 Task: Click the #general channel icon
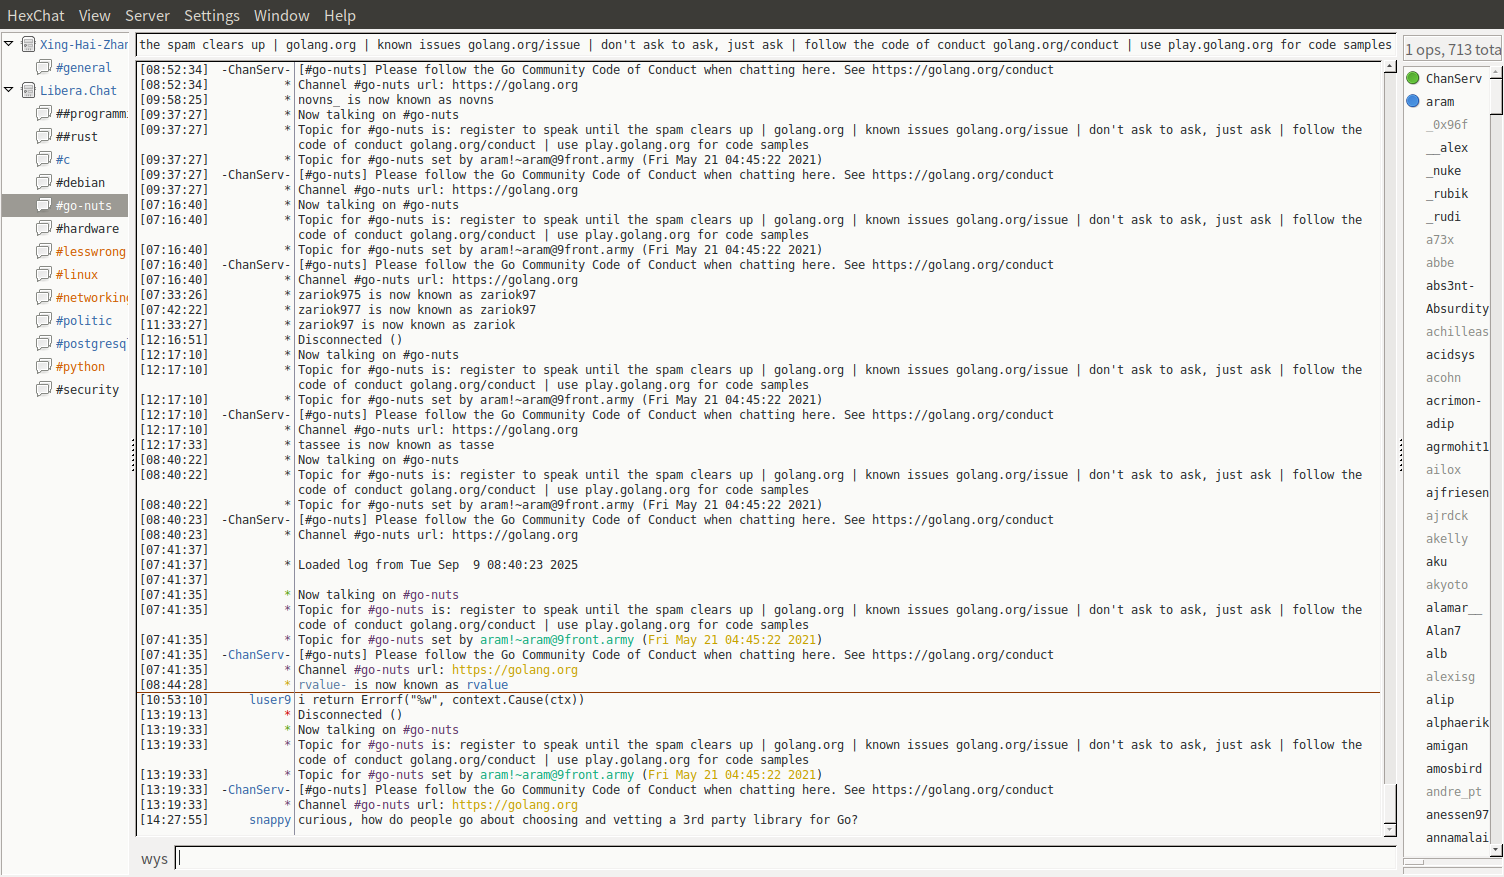point(44,67)
